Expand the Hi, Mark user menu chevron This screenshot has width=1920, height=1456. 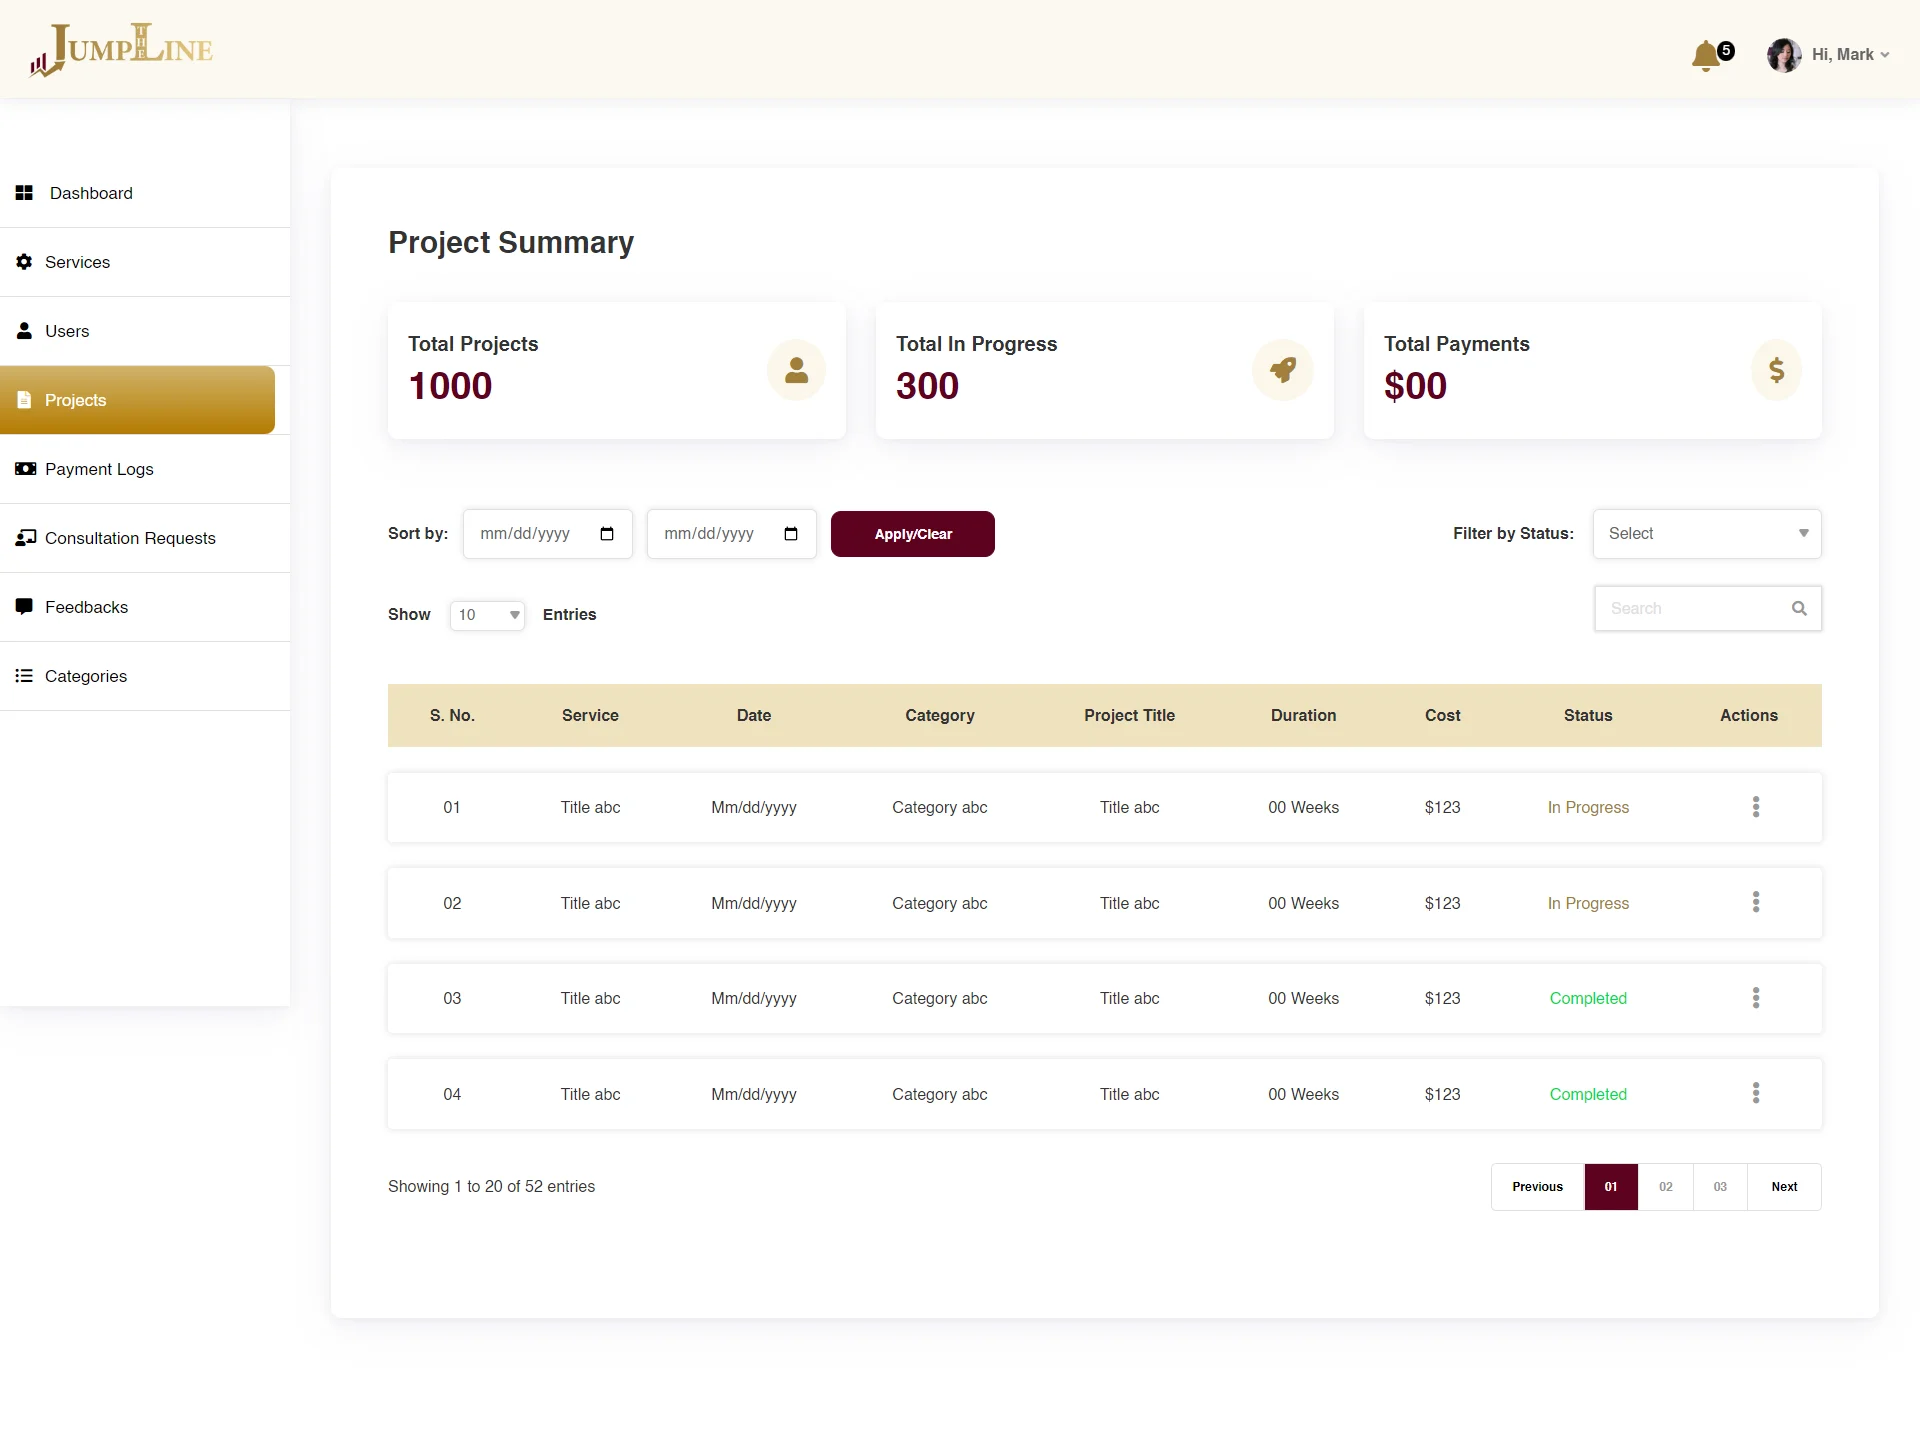[x=1885, y=55]
